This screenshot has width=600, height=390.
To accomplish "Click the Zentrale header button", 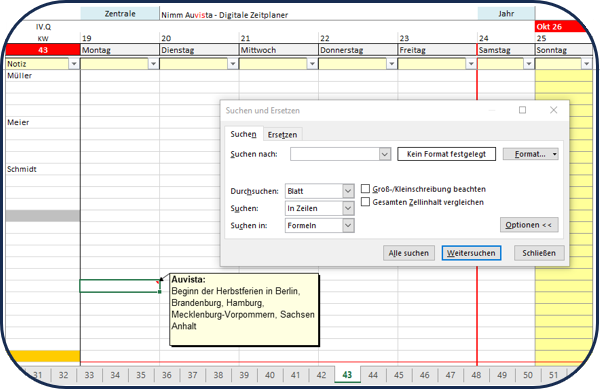I will tap(120, 14).
